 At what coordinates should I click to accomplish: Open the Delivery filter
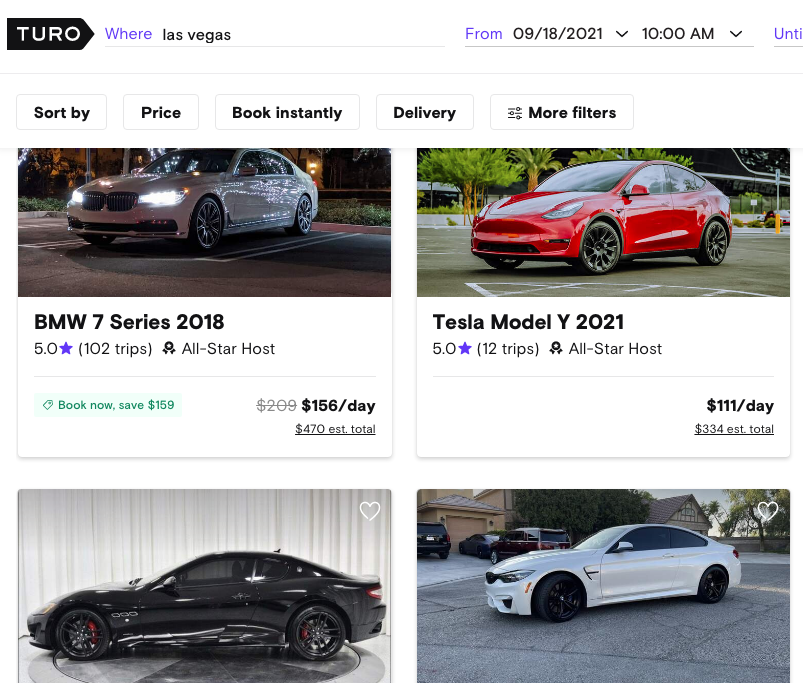pyautogui.click(x=424, y=113)
